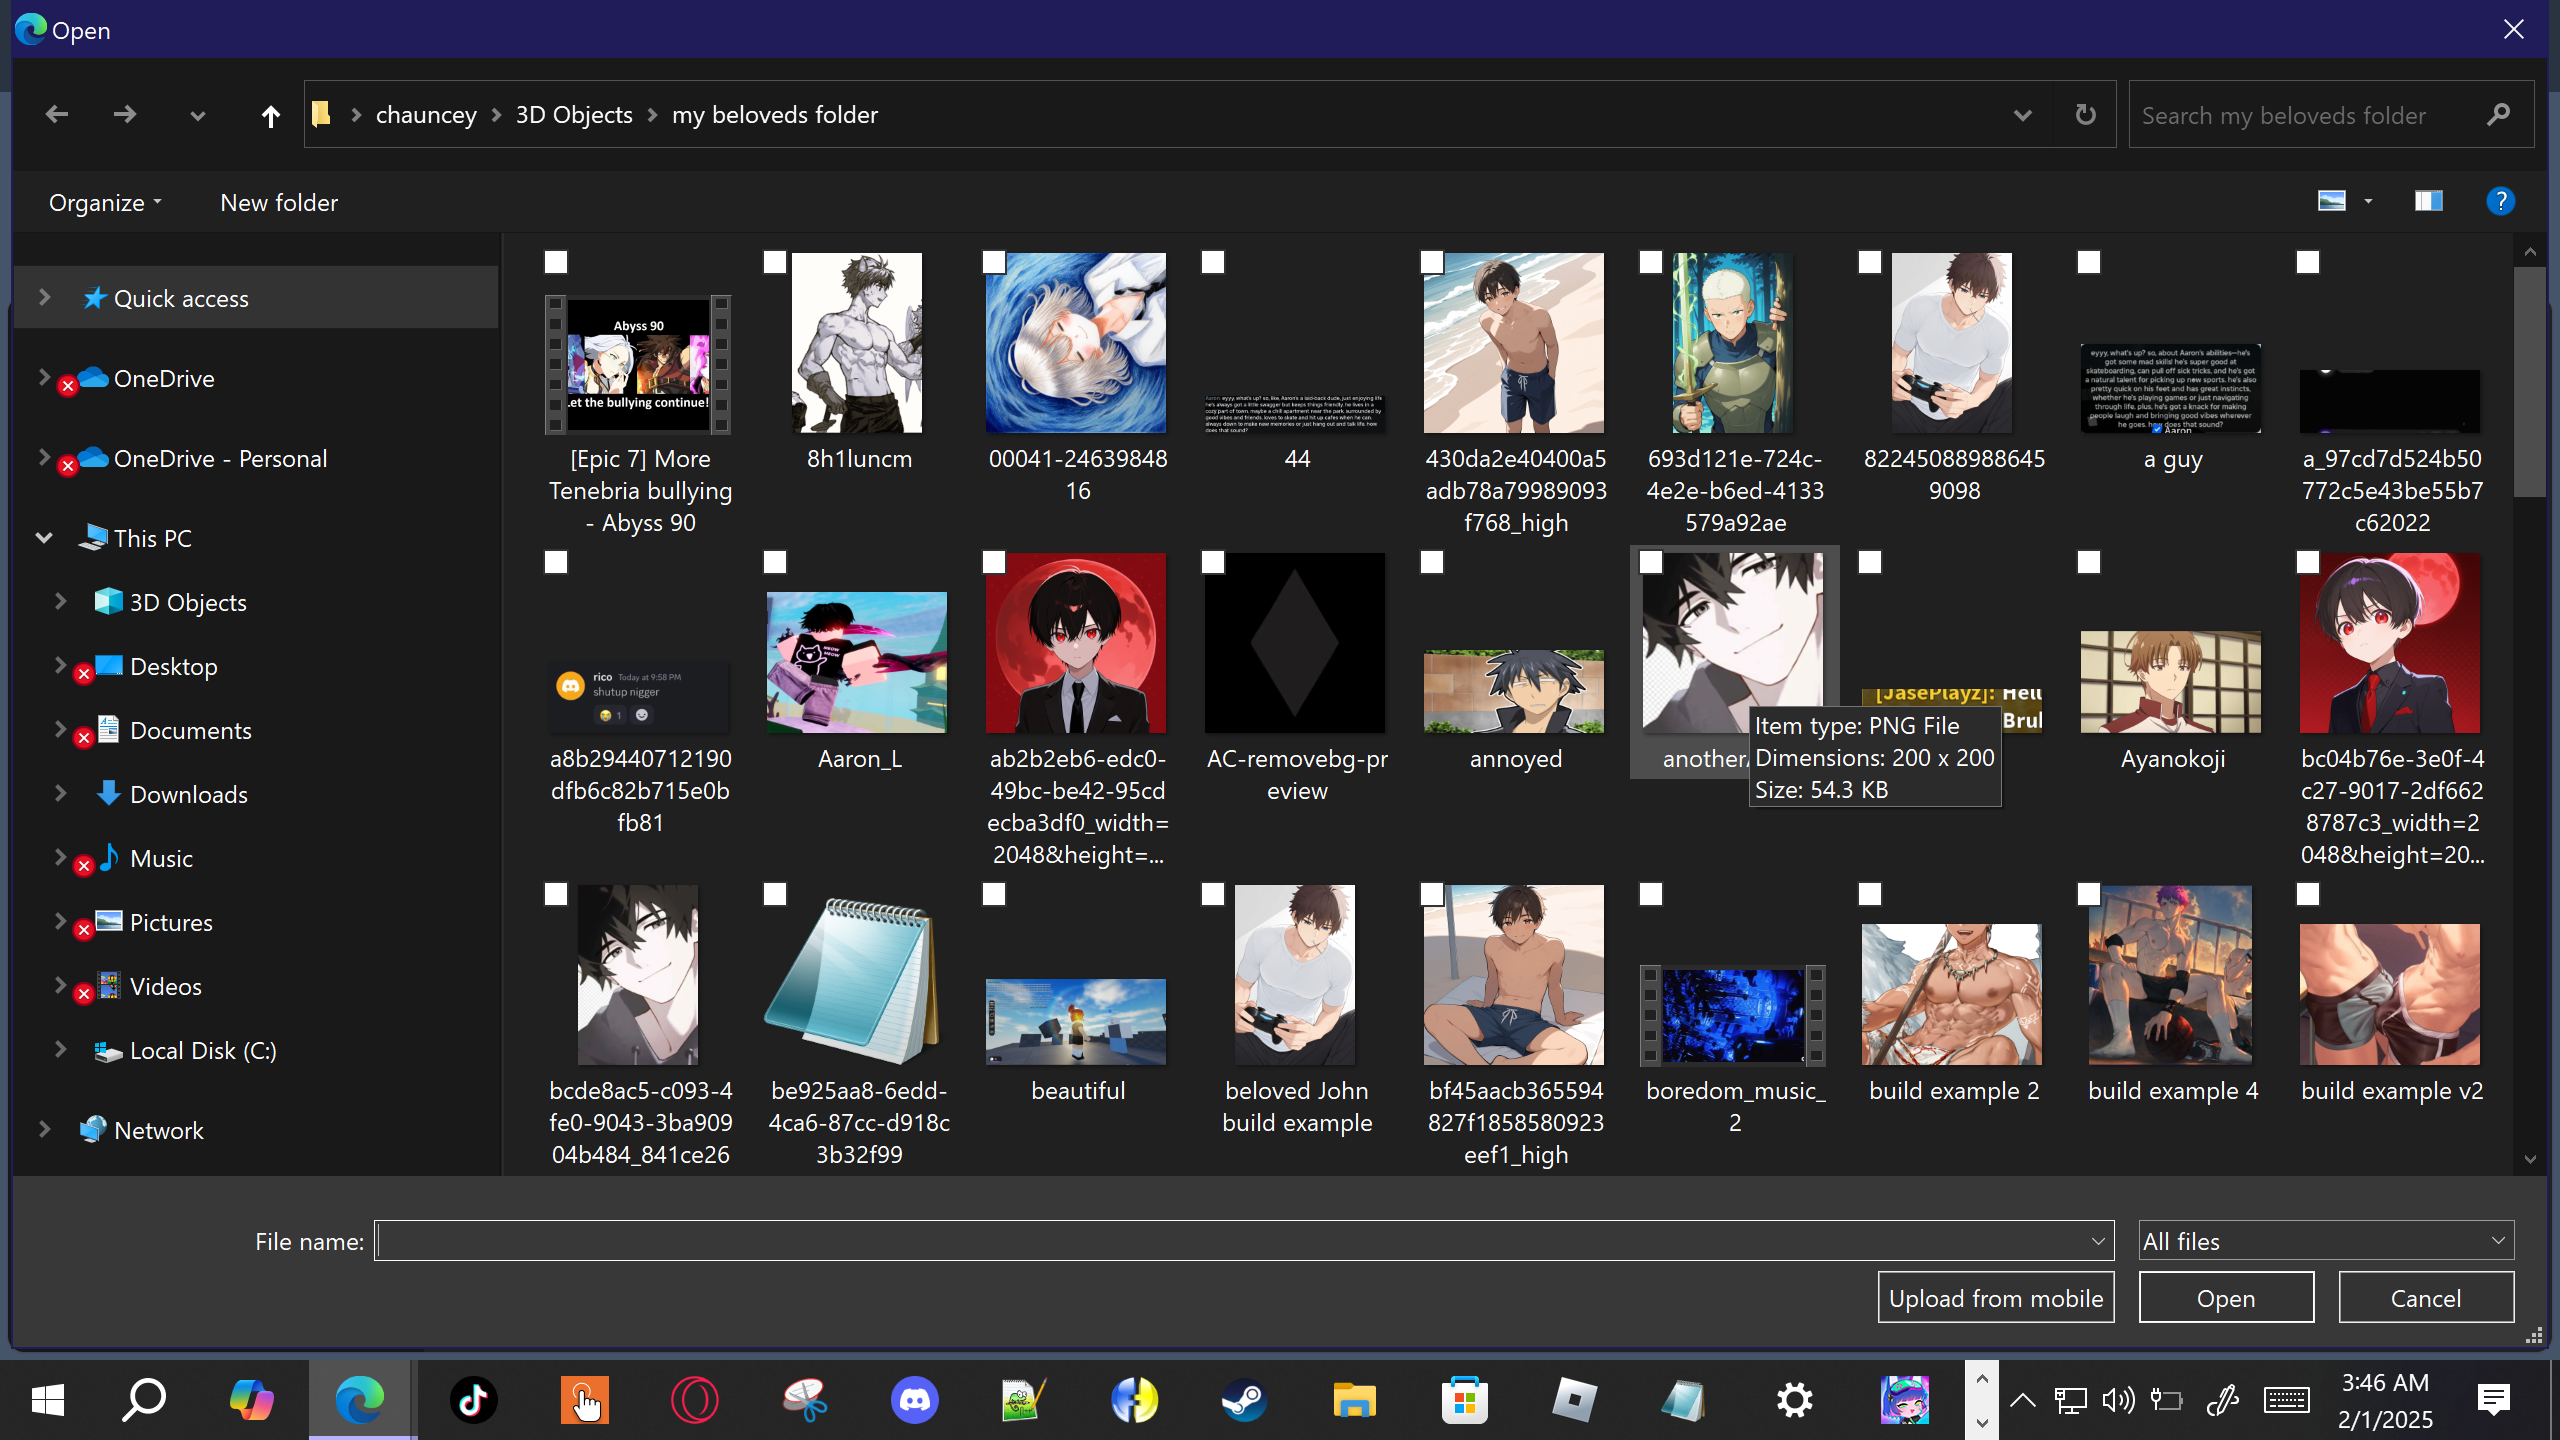Collapse the This PC tree node

click(44, 538)
